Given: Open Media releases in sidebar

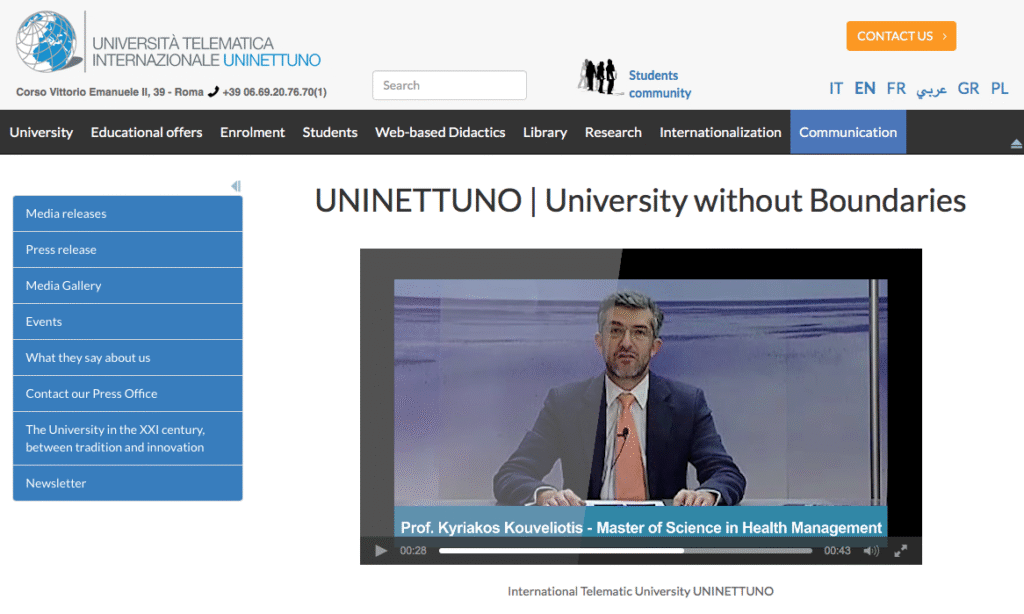Looking at the screenshot, I should 127,214.
